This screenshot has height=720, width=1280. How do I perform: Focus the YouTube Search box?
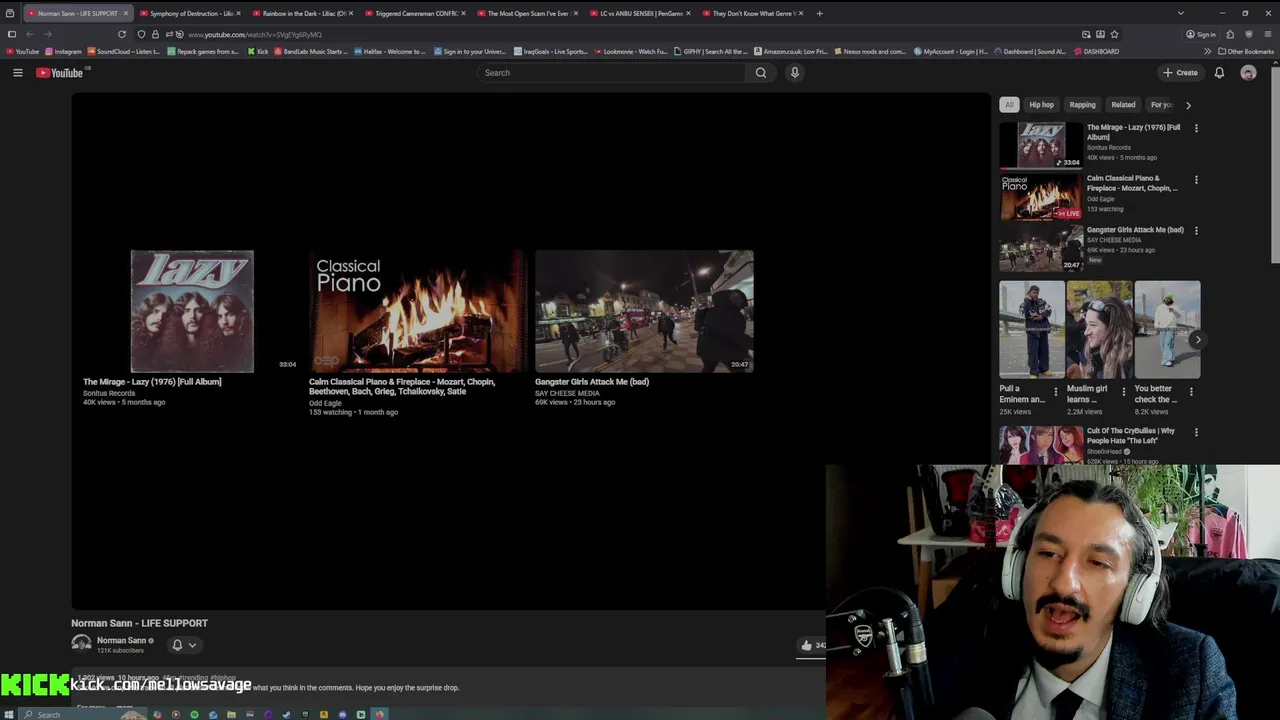[612, 73]
